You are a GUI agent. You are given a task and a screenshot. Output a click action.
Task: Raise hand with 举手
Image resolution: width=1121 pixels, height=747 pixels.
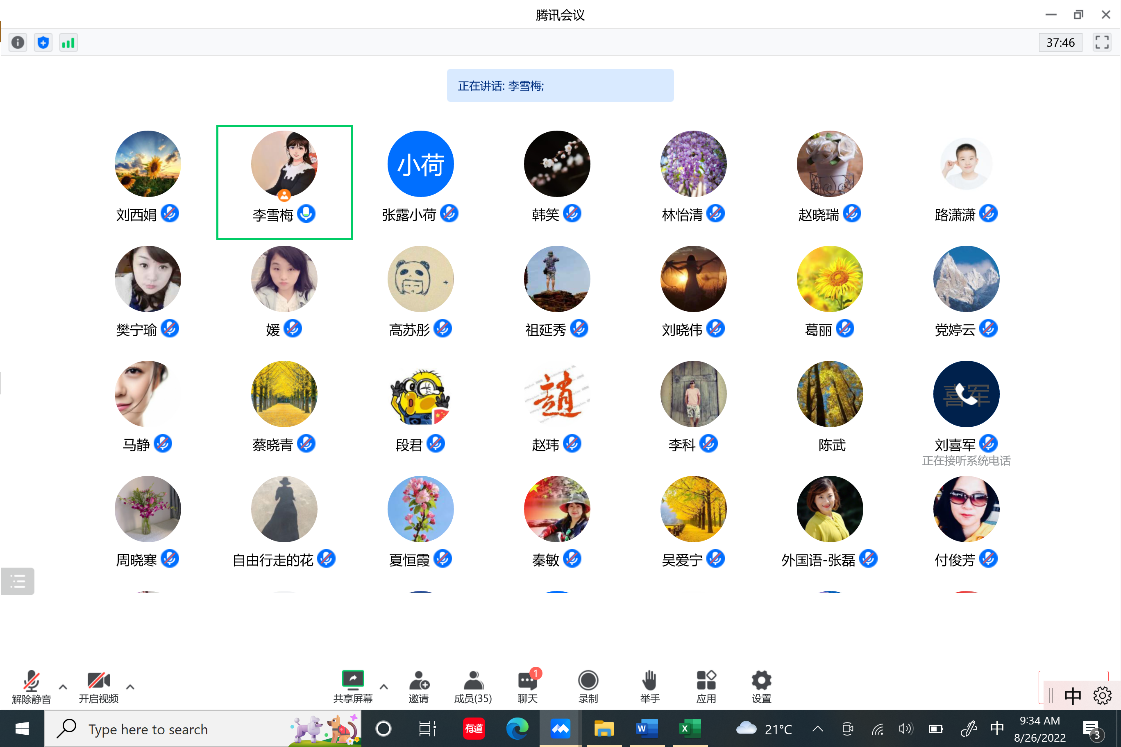(x=649, y=686)
